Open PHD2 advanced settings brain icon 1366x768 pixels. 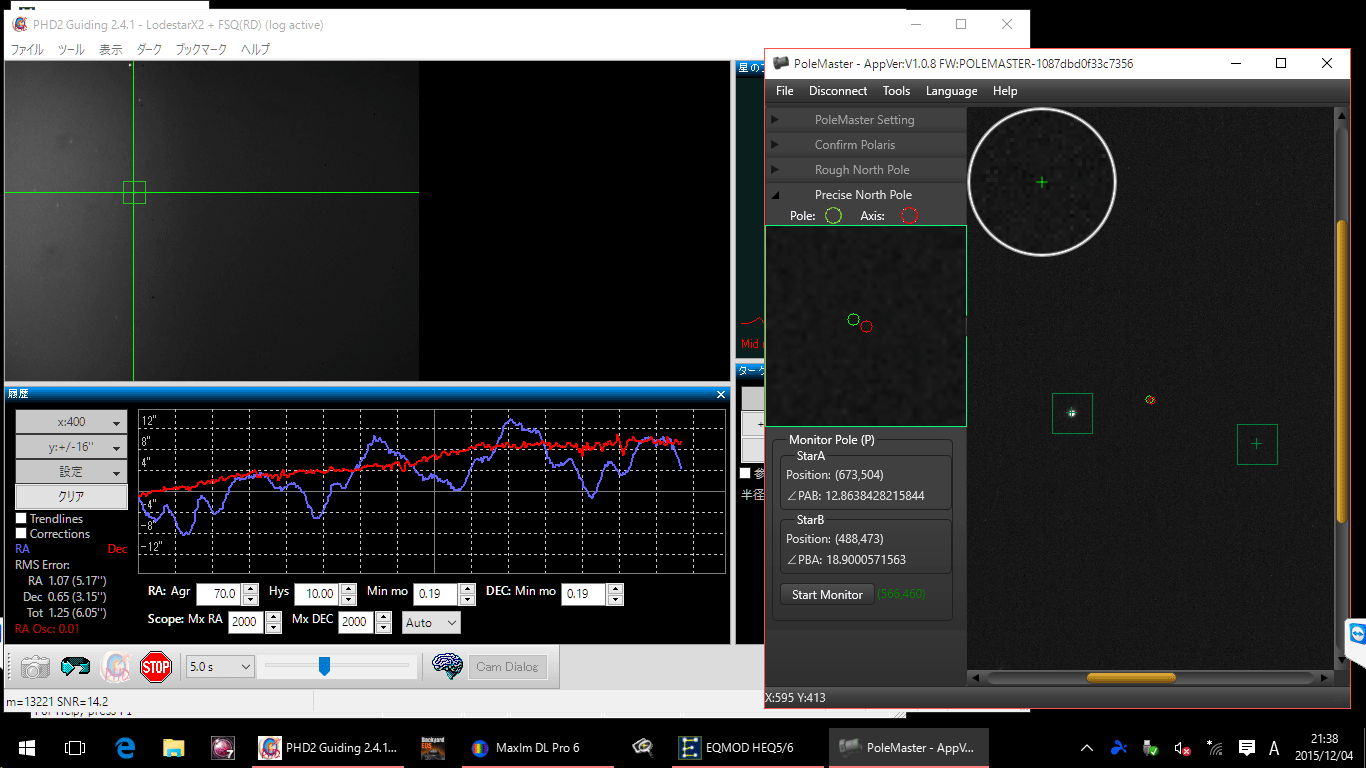coord(447,666)
